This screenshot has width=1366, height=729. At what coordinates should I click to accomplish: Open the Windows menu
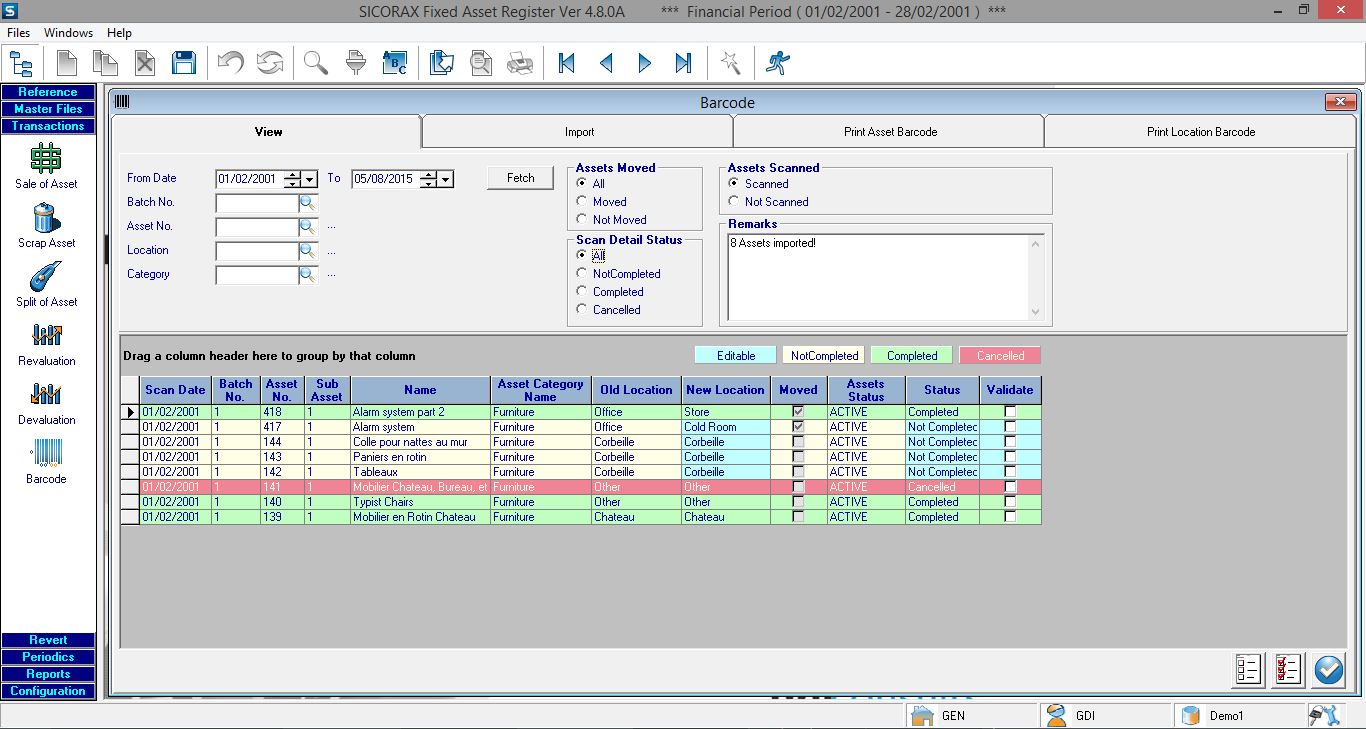(x=68, y=33)
